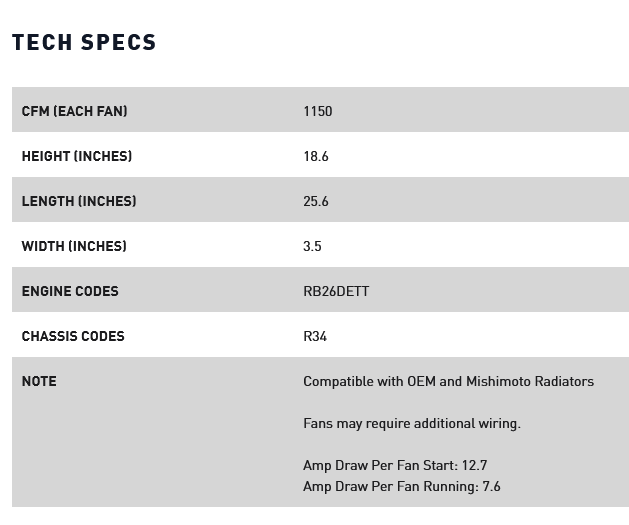This screenshot has width=629, height=525.
Task: Select the NOTE row label
Action: click(x=39, y=381)
